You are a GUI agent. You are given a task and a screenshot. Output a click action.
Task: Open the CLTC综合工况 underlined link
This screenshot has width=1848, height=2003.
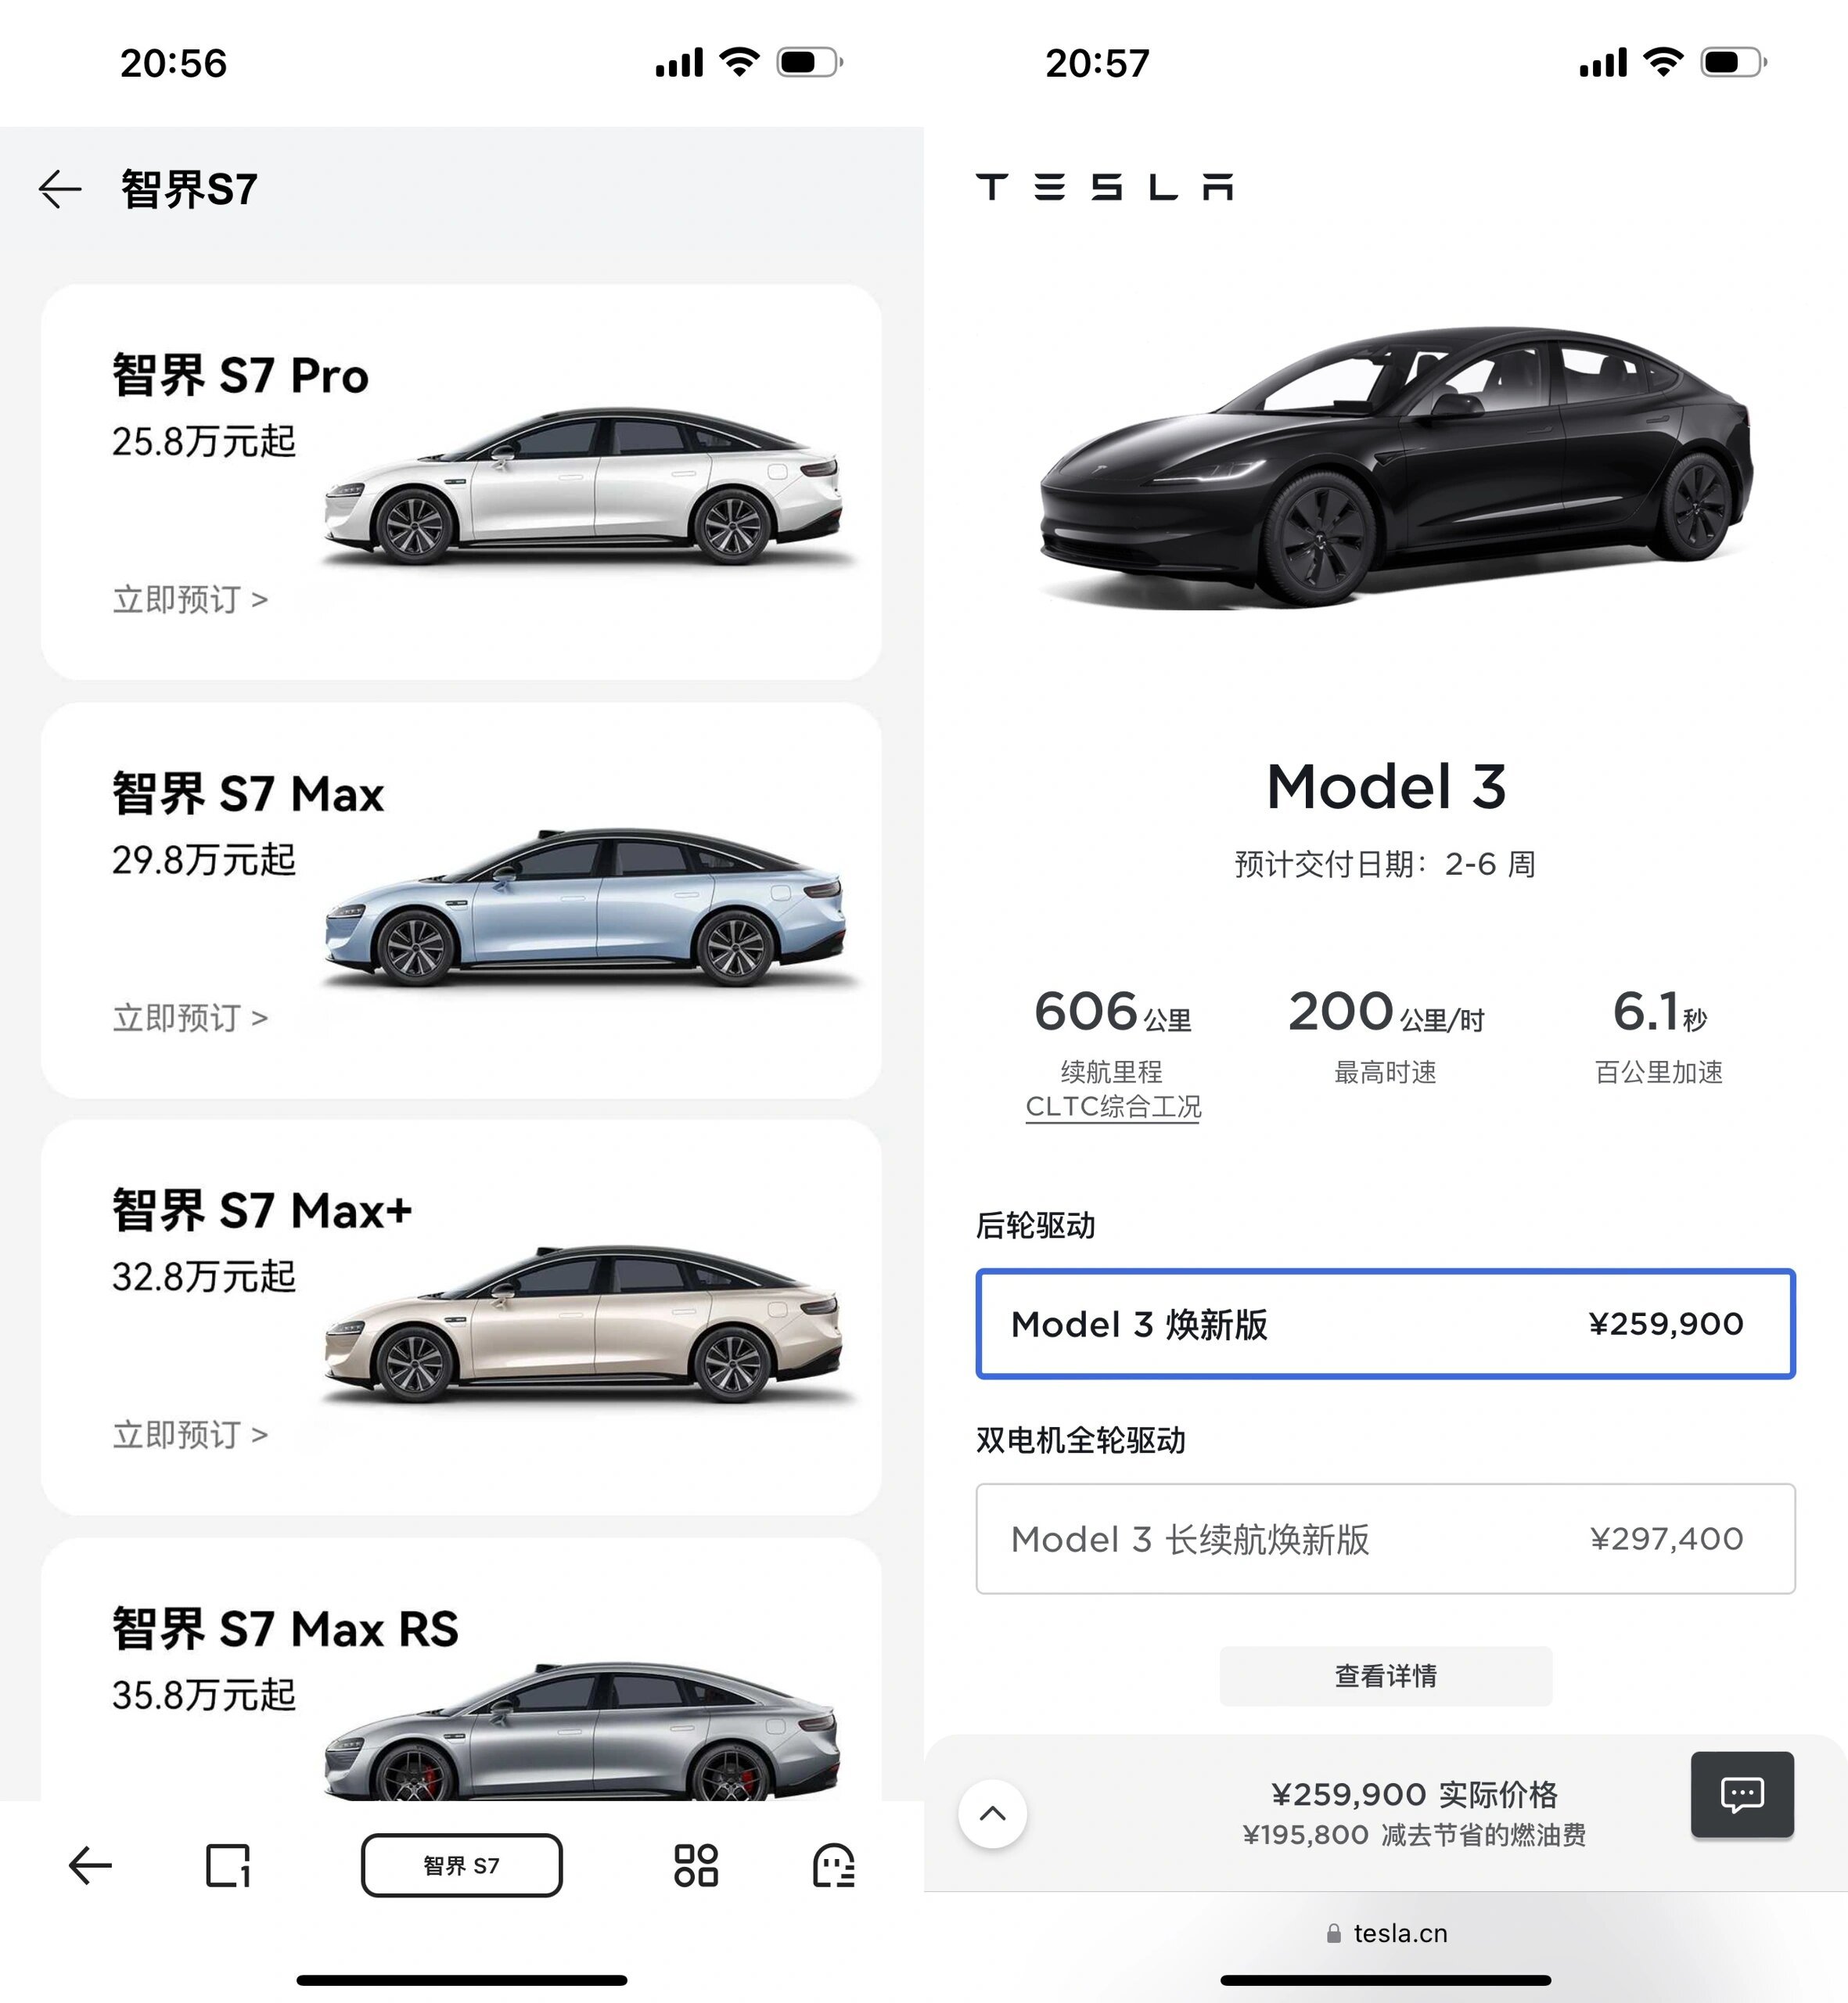[x=1113, y=1107]
